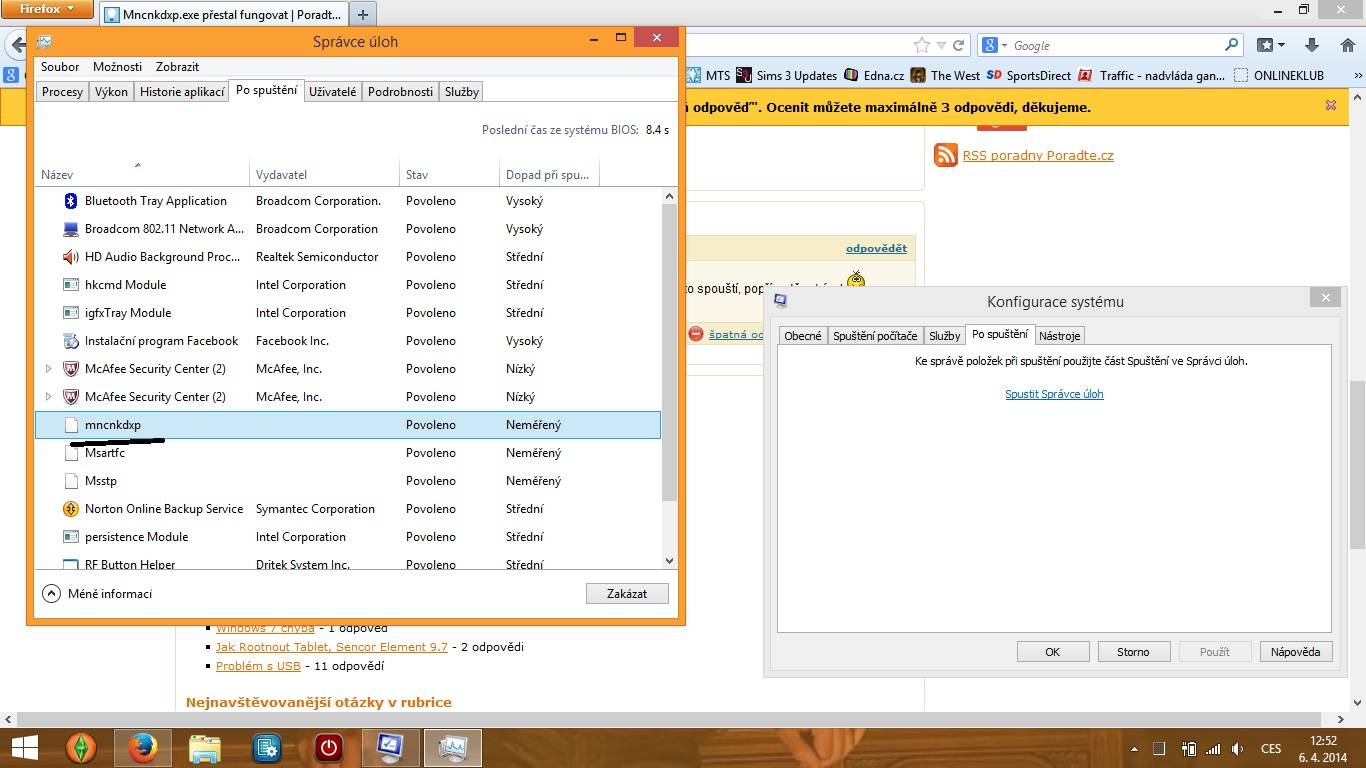Open the Zobrazit menu

[x=177, y=67]
